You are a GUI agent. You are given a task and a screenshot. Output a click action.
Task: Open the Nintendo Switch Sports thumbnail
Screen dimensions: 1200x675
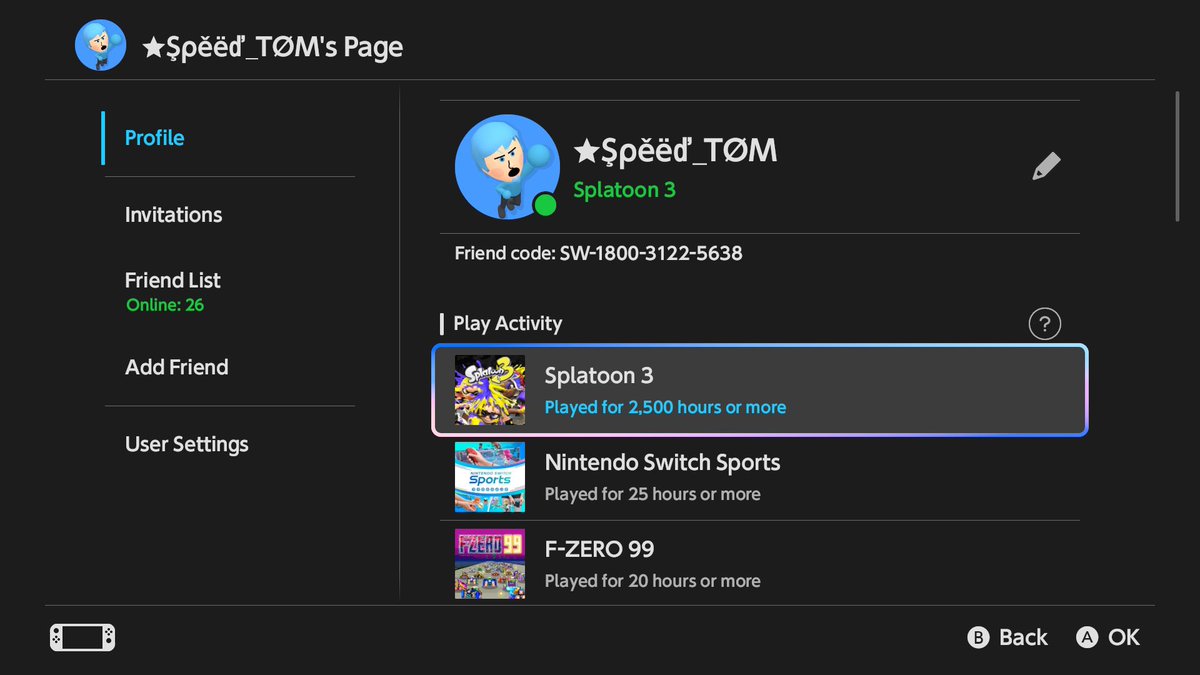tap(490, 477)
